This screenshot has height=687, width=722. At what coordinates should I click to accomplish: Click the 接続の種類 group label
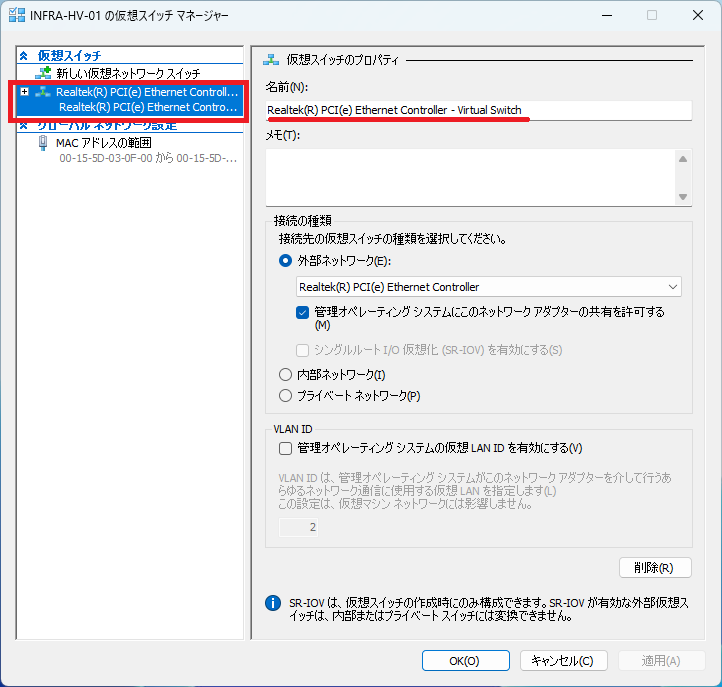(303, 221)
